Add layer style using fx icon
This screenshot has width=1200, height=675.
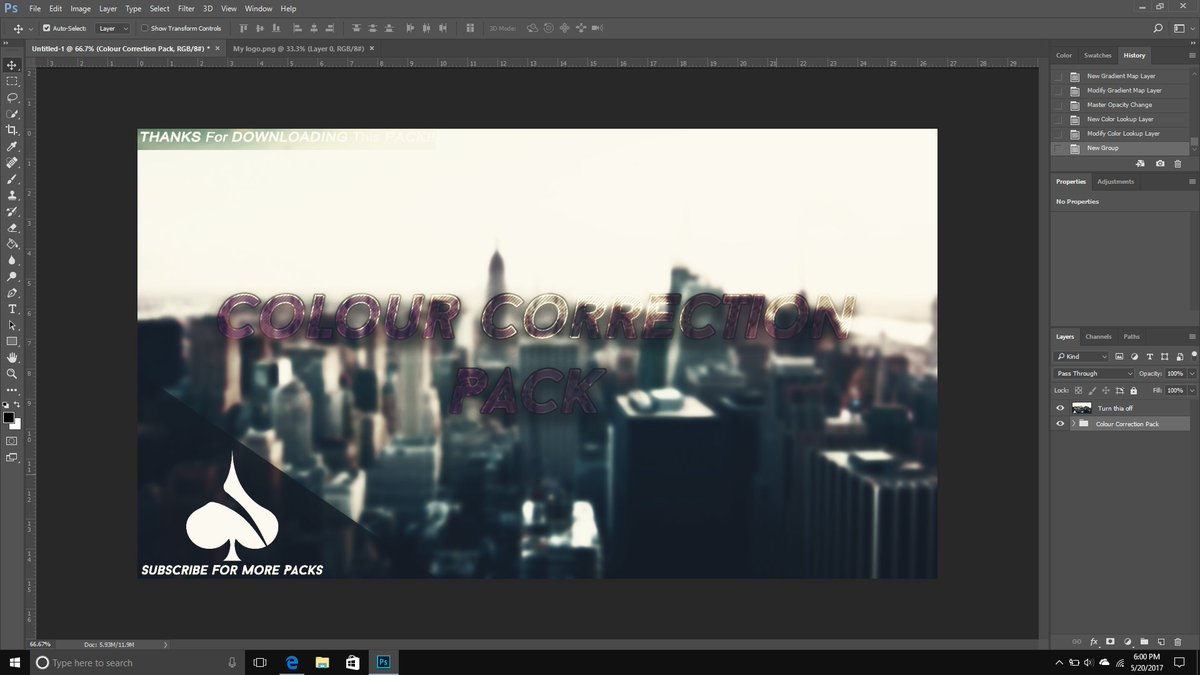1094,641
